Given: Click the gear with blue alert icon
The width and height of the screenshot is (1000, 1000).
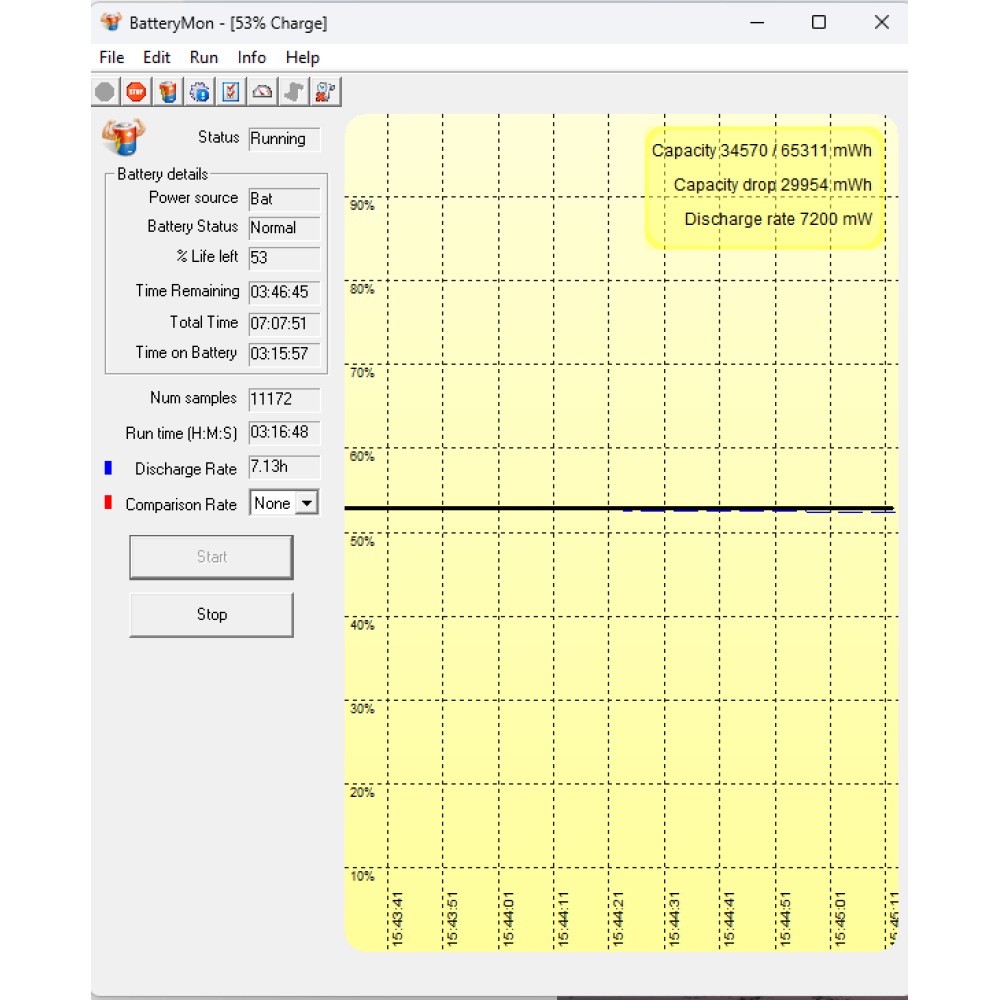Looking at the screenshot, I should point(199,92).
